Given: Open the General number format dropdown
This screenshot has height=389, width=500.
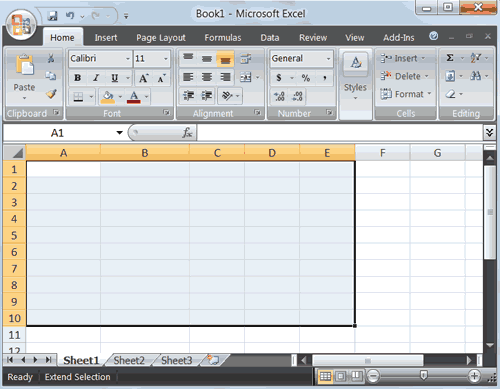Looking at the screenshot, I should (x=328, y=59).
